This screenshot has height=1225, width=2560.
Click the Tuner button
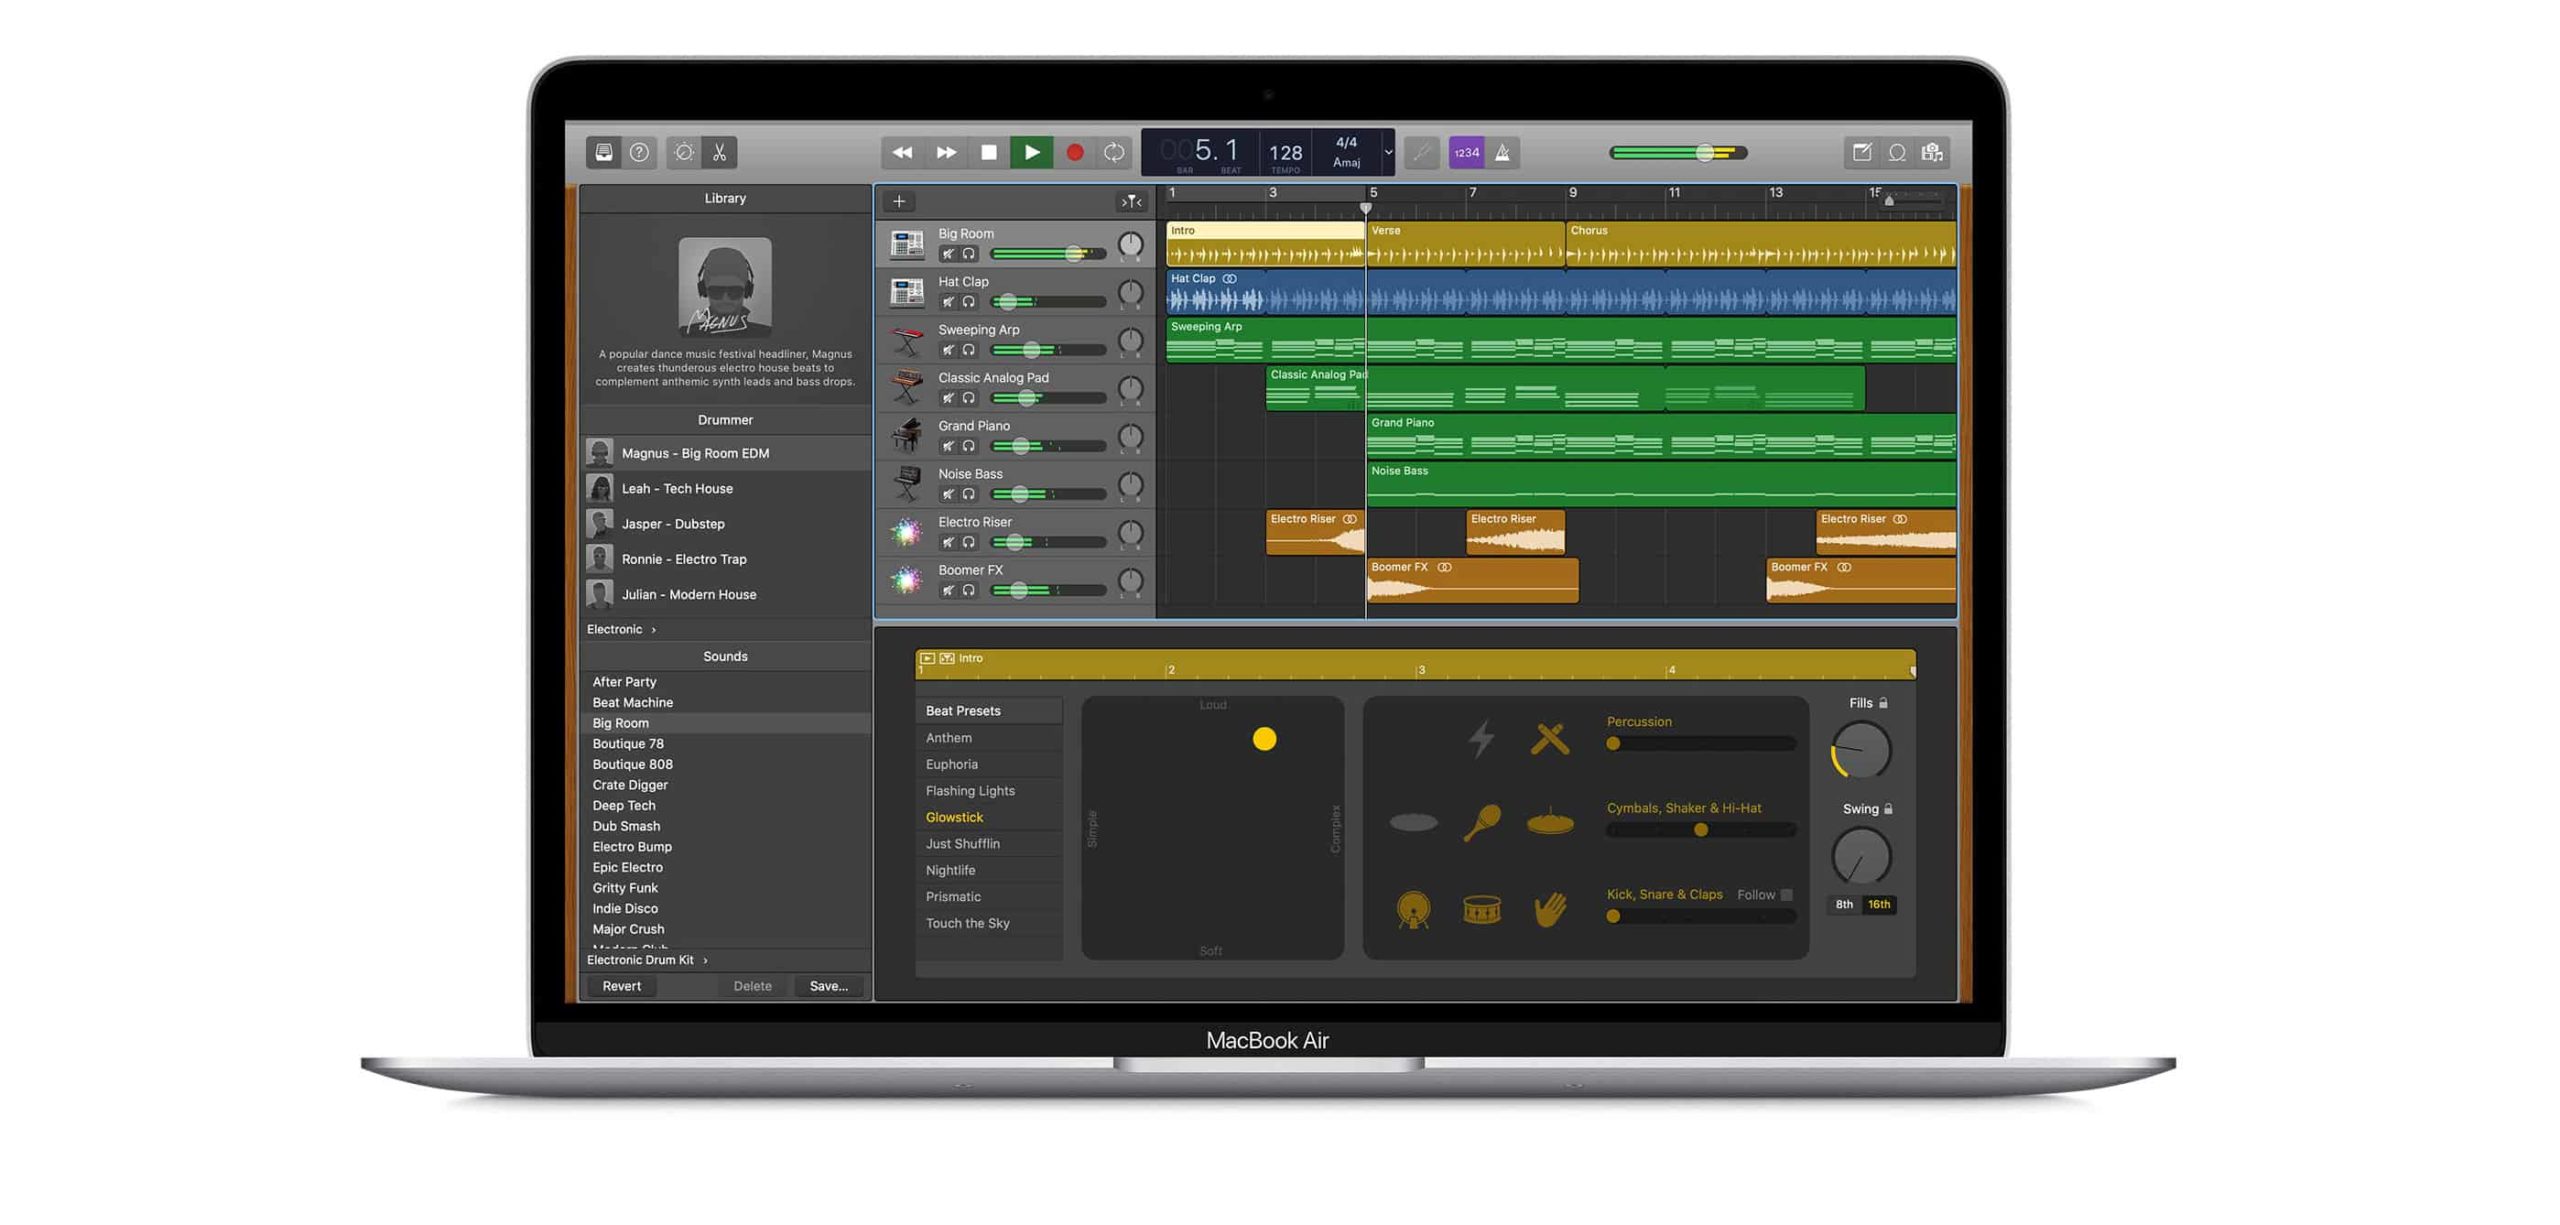[x=1422, y=152]
